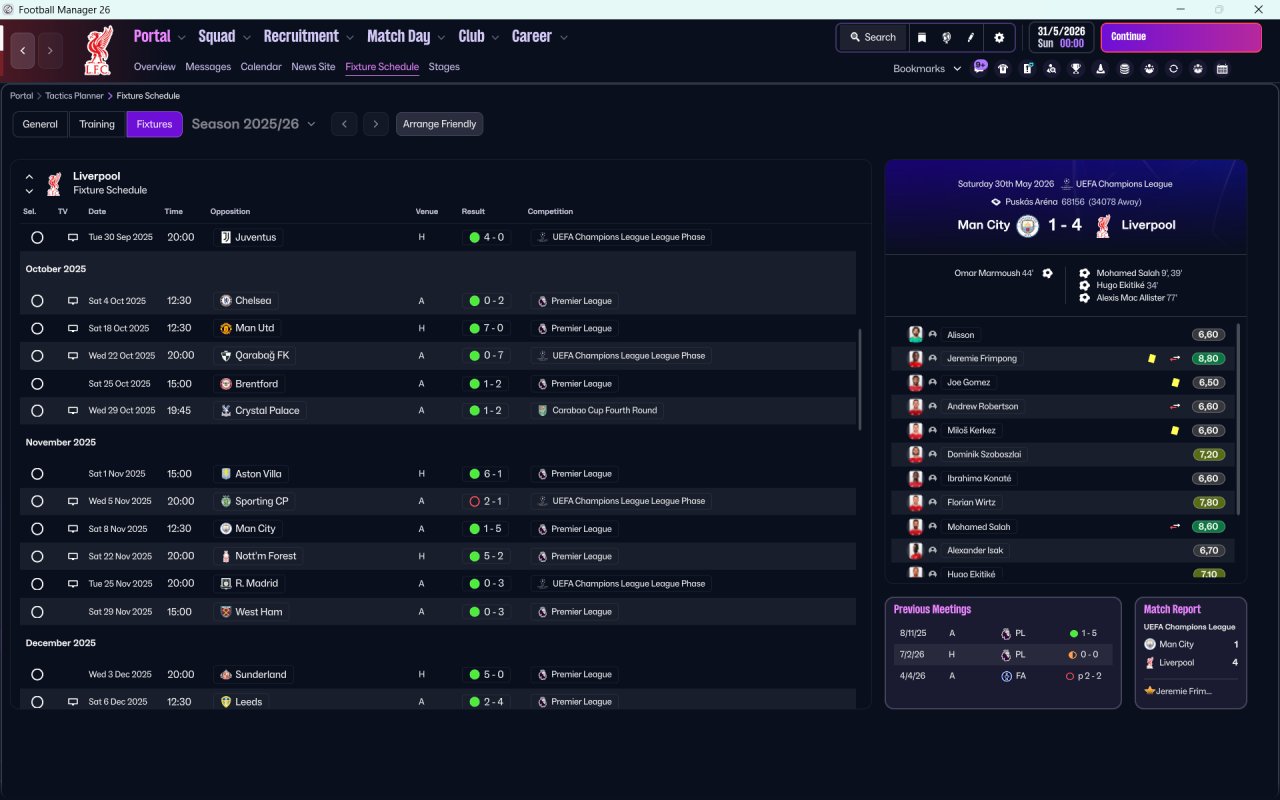The height and width of the screenshot is (800, 1280).
Task: Open the Calendar sub-menu item
Action: pos(261,67)
